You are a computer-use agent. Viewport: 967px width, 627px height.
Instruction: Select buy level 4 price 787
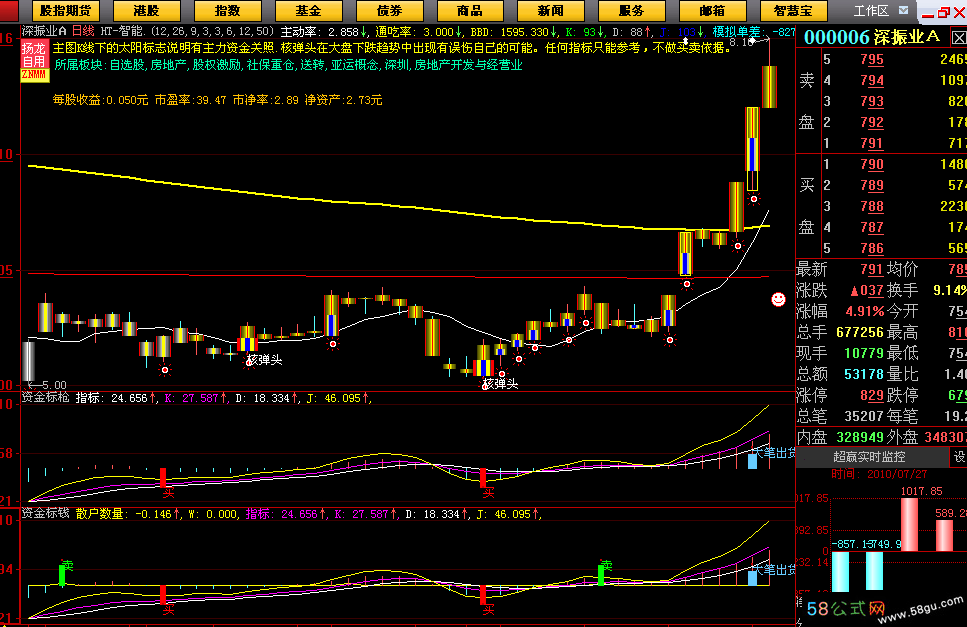click(871, 227)
